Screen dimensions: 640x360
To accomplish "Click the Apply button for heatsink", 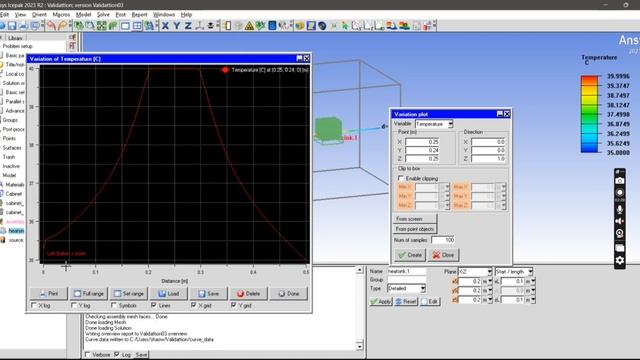I will click(x=380, y=301).
